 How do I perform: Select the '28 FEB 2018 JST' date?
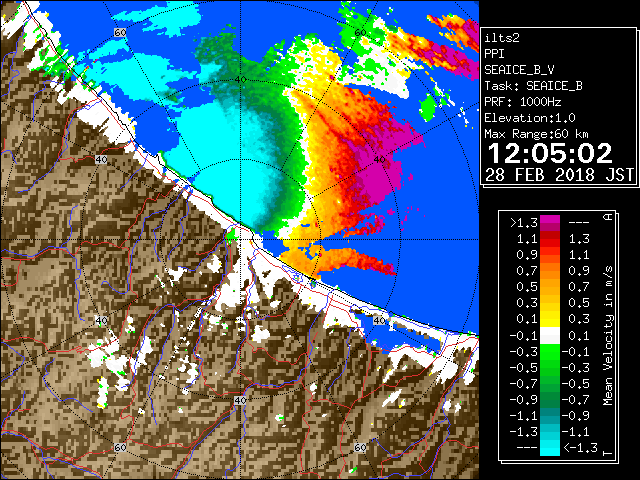[x=559, y=175]
